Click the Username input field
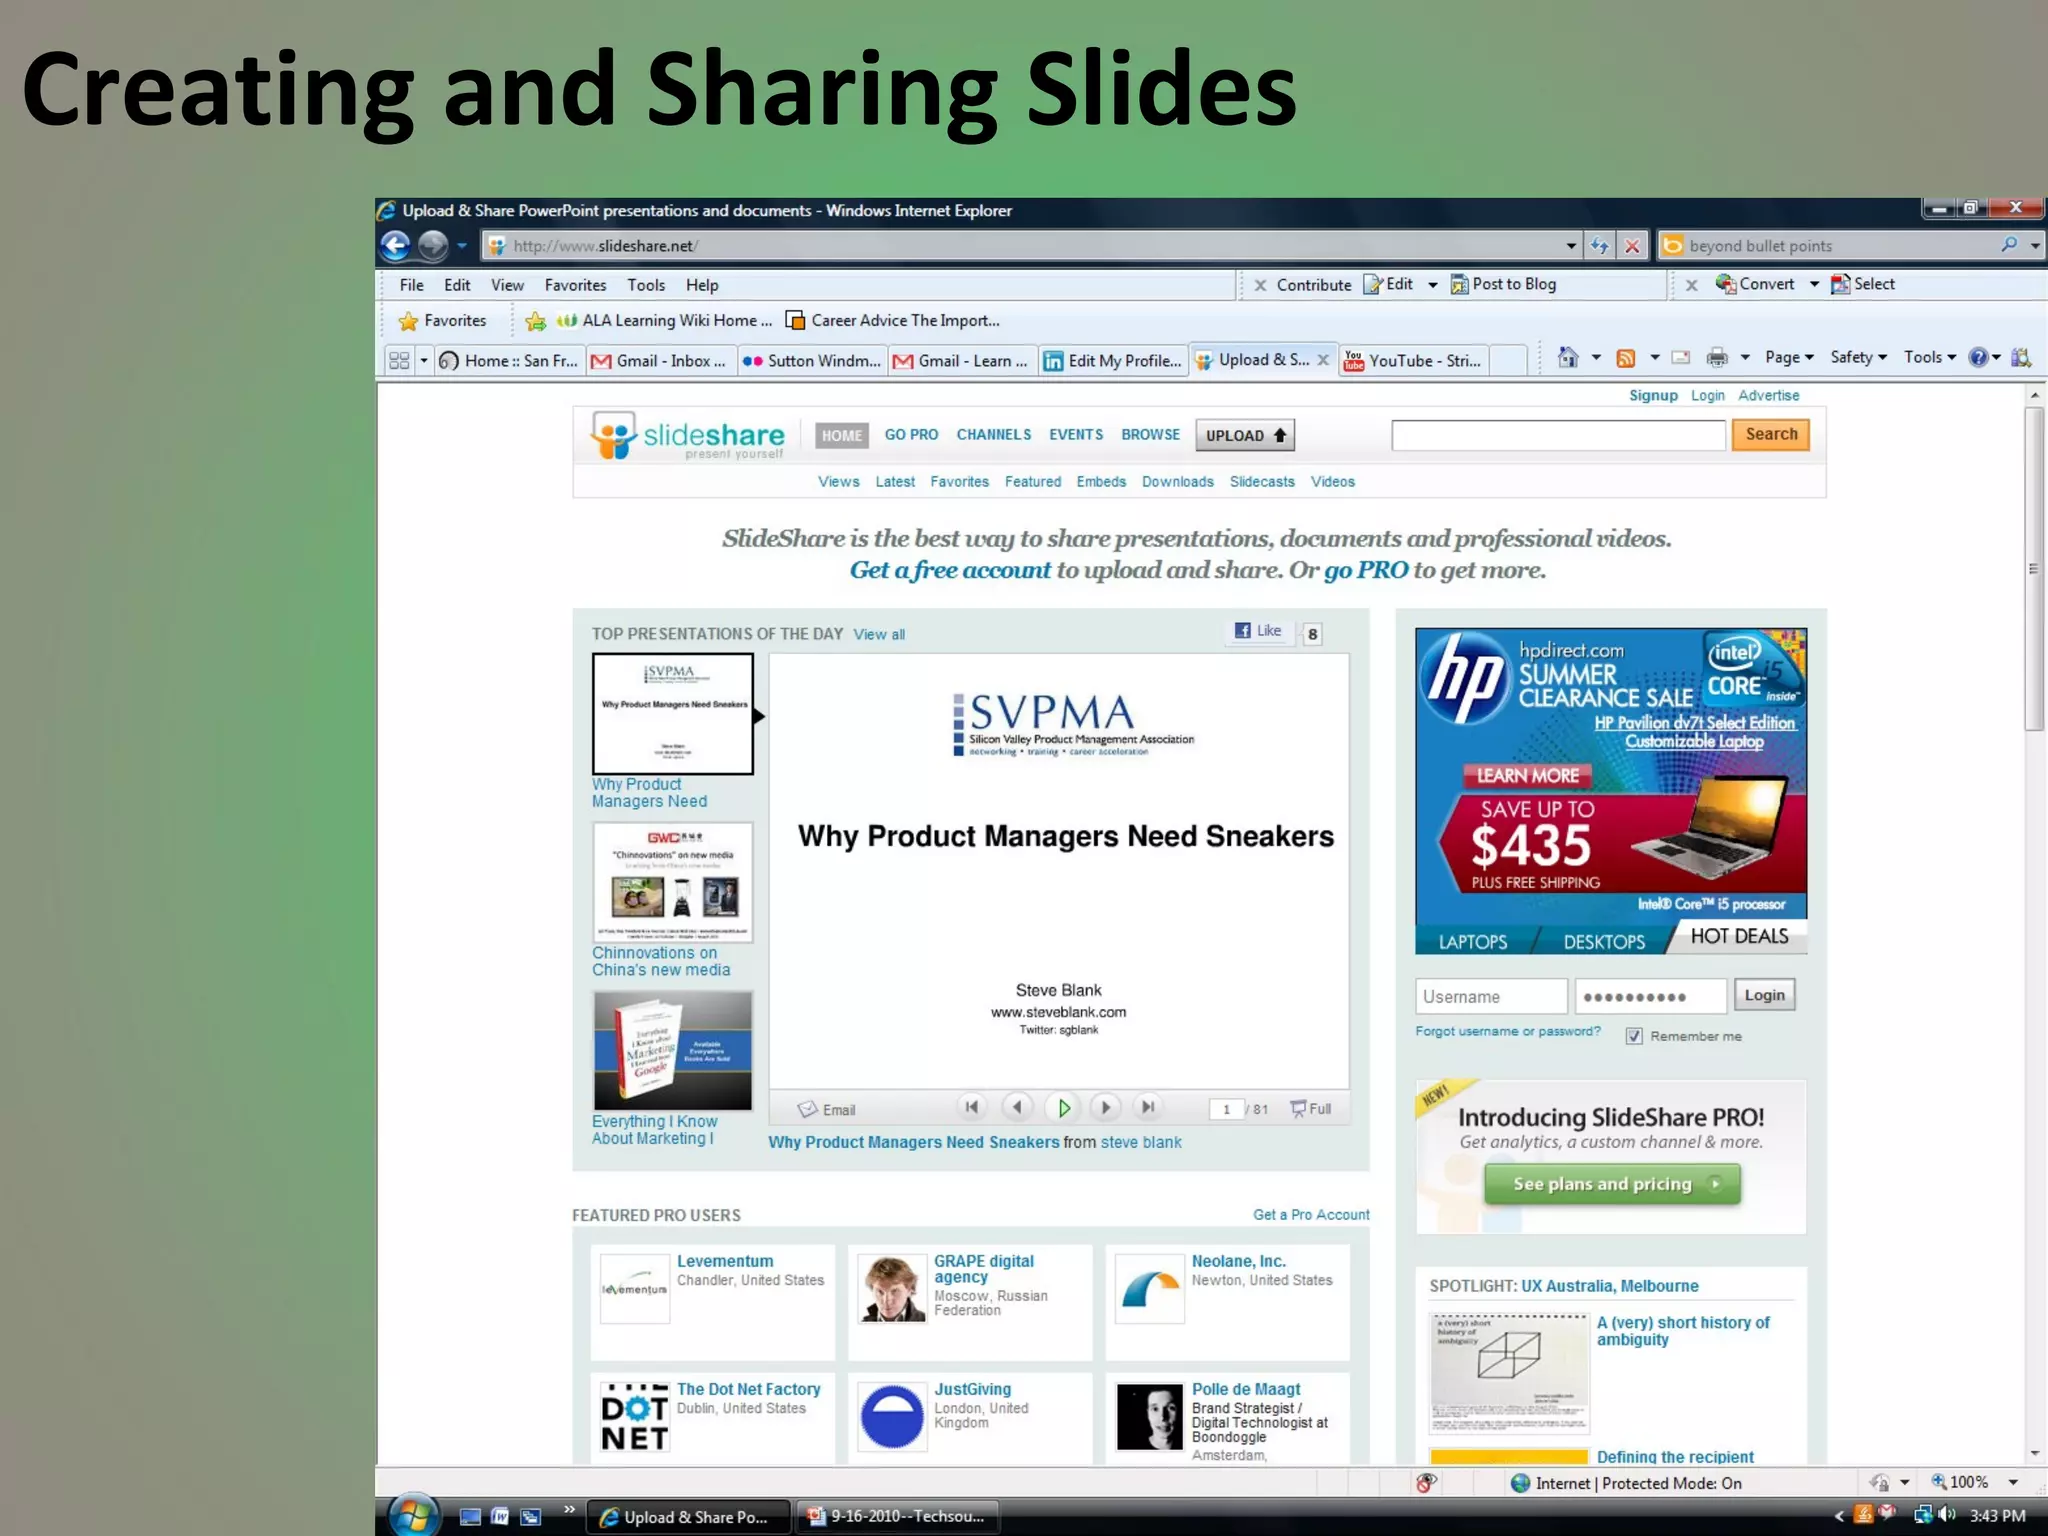The image size is (2048, 1536). [1491, 996]
